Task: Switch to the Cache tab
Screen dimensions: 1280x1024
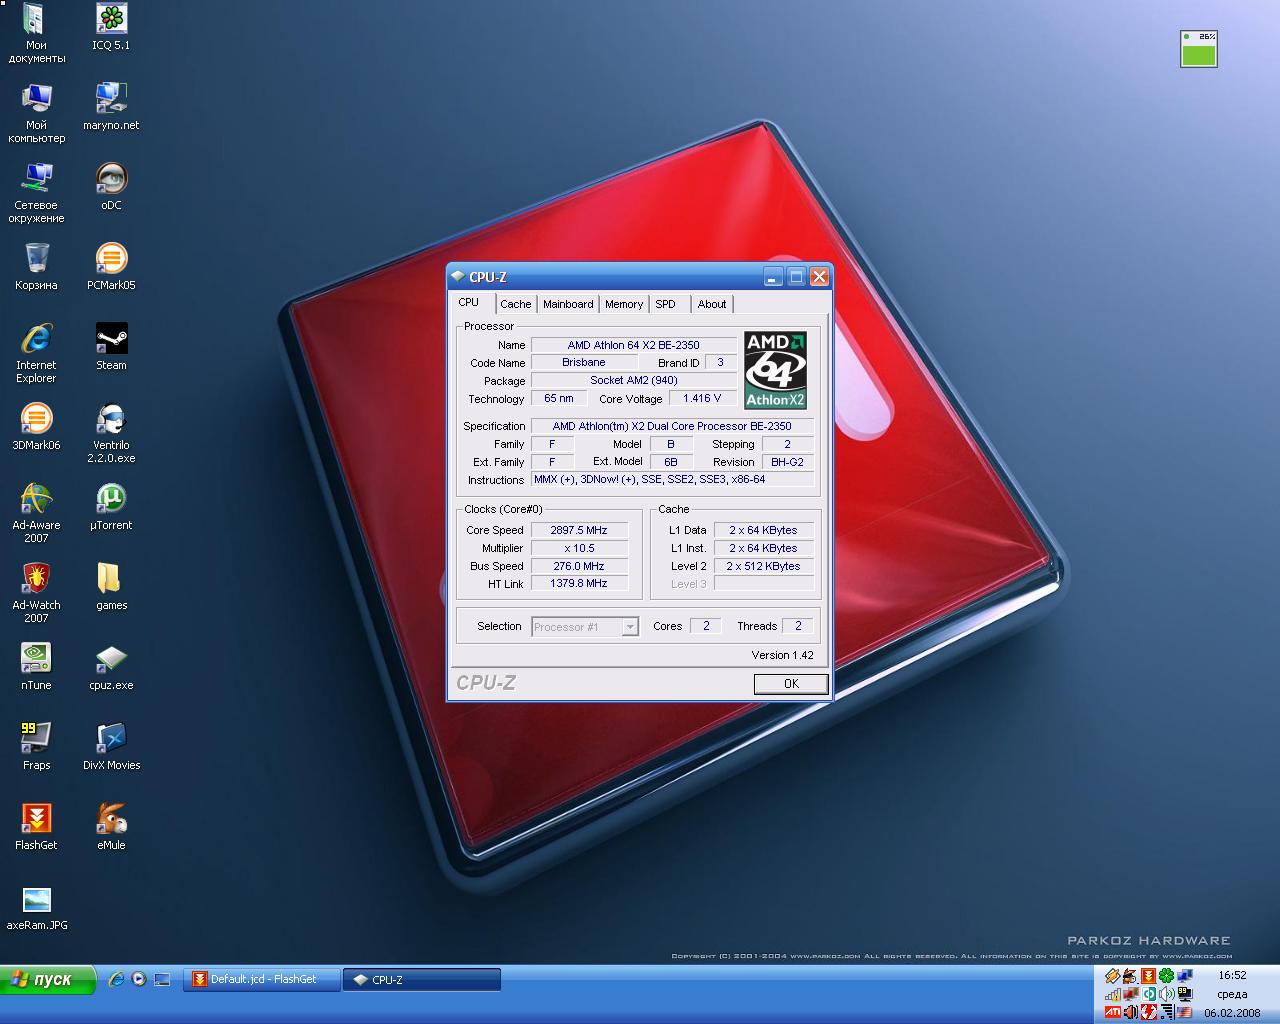Action: [x=515, y=304]
